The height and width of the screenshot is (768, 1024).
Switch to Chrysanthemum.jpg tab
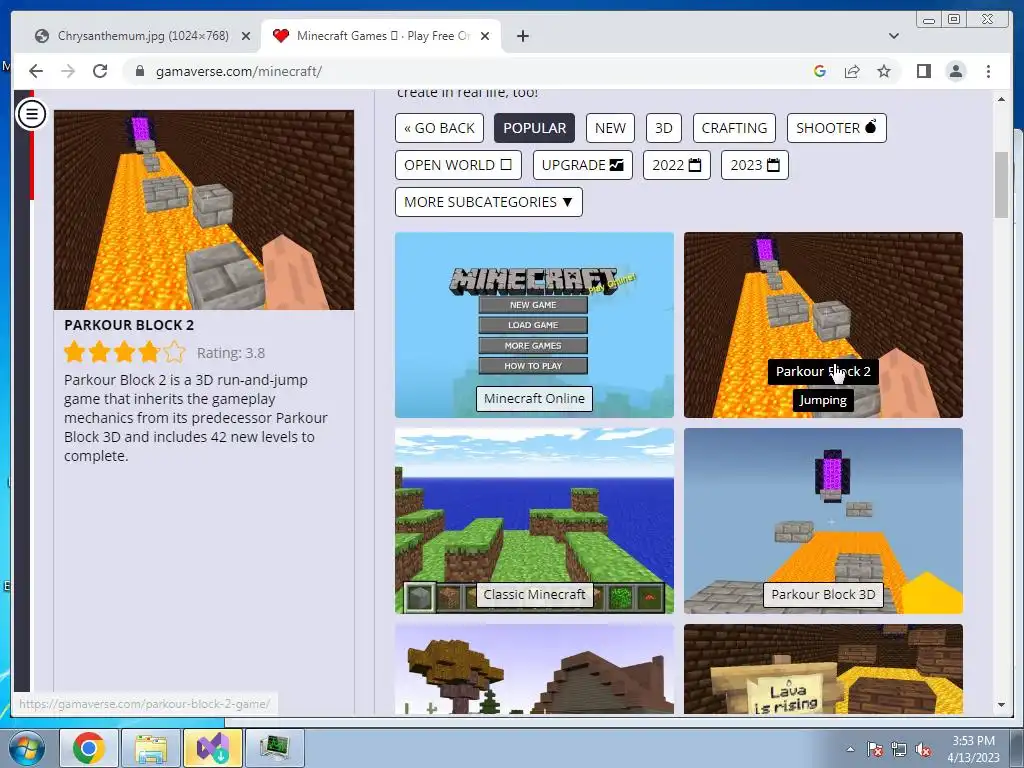(142, 36)
